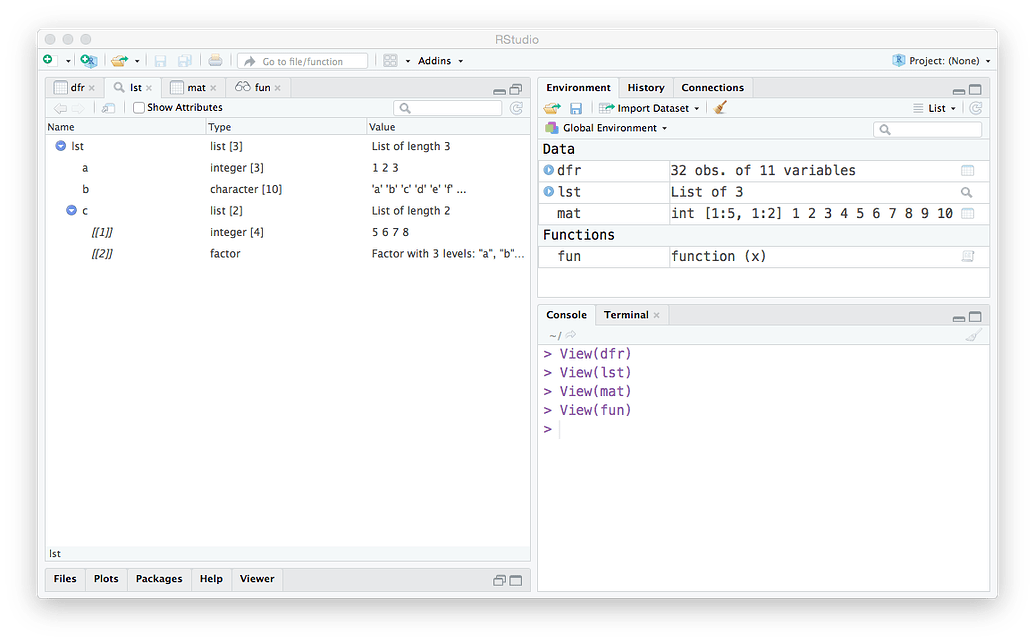Click the Open File folder icon
The image size is (1035, 643).
(x=119, y=61)
